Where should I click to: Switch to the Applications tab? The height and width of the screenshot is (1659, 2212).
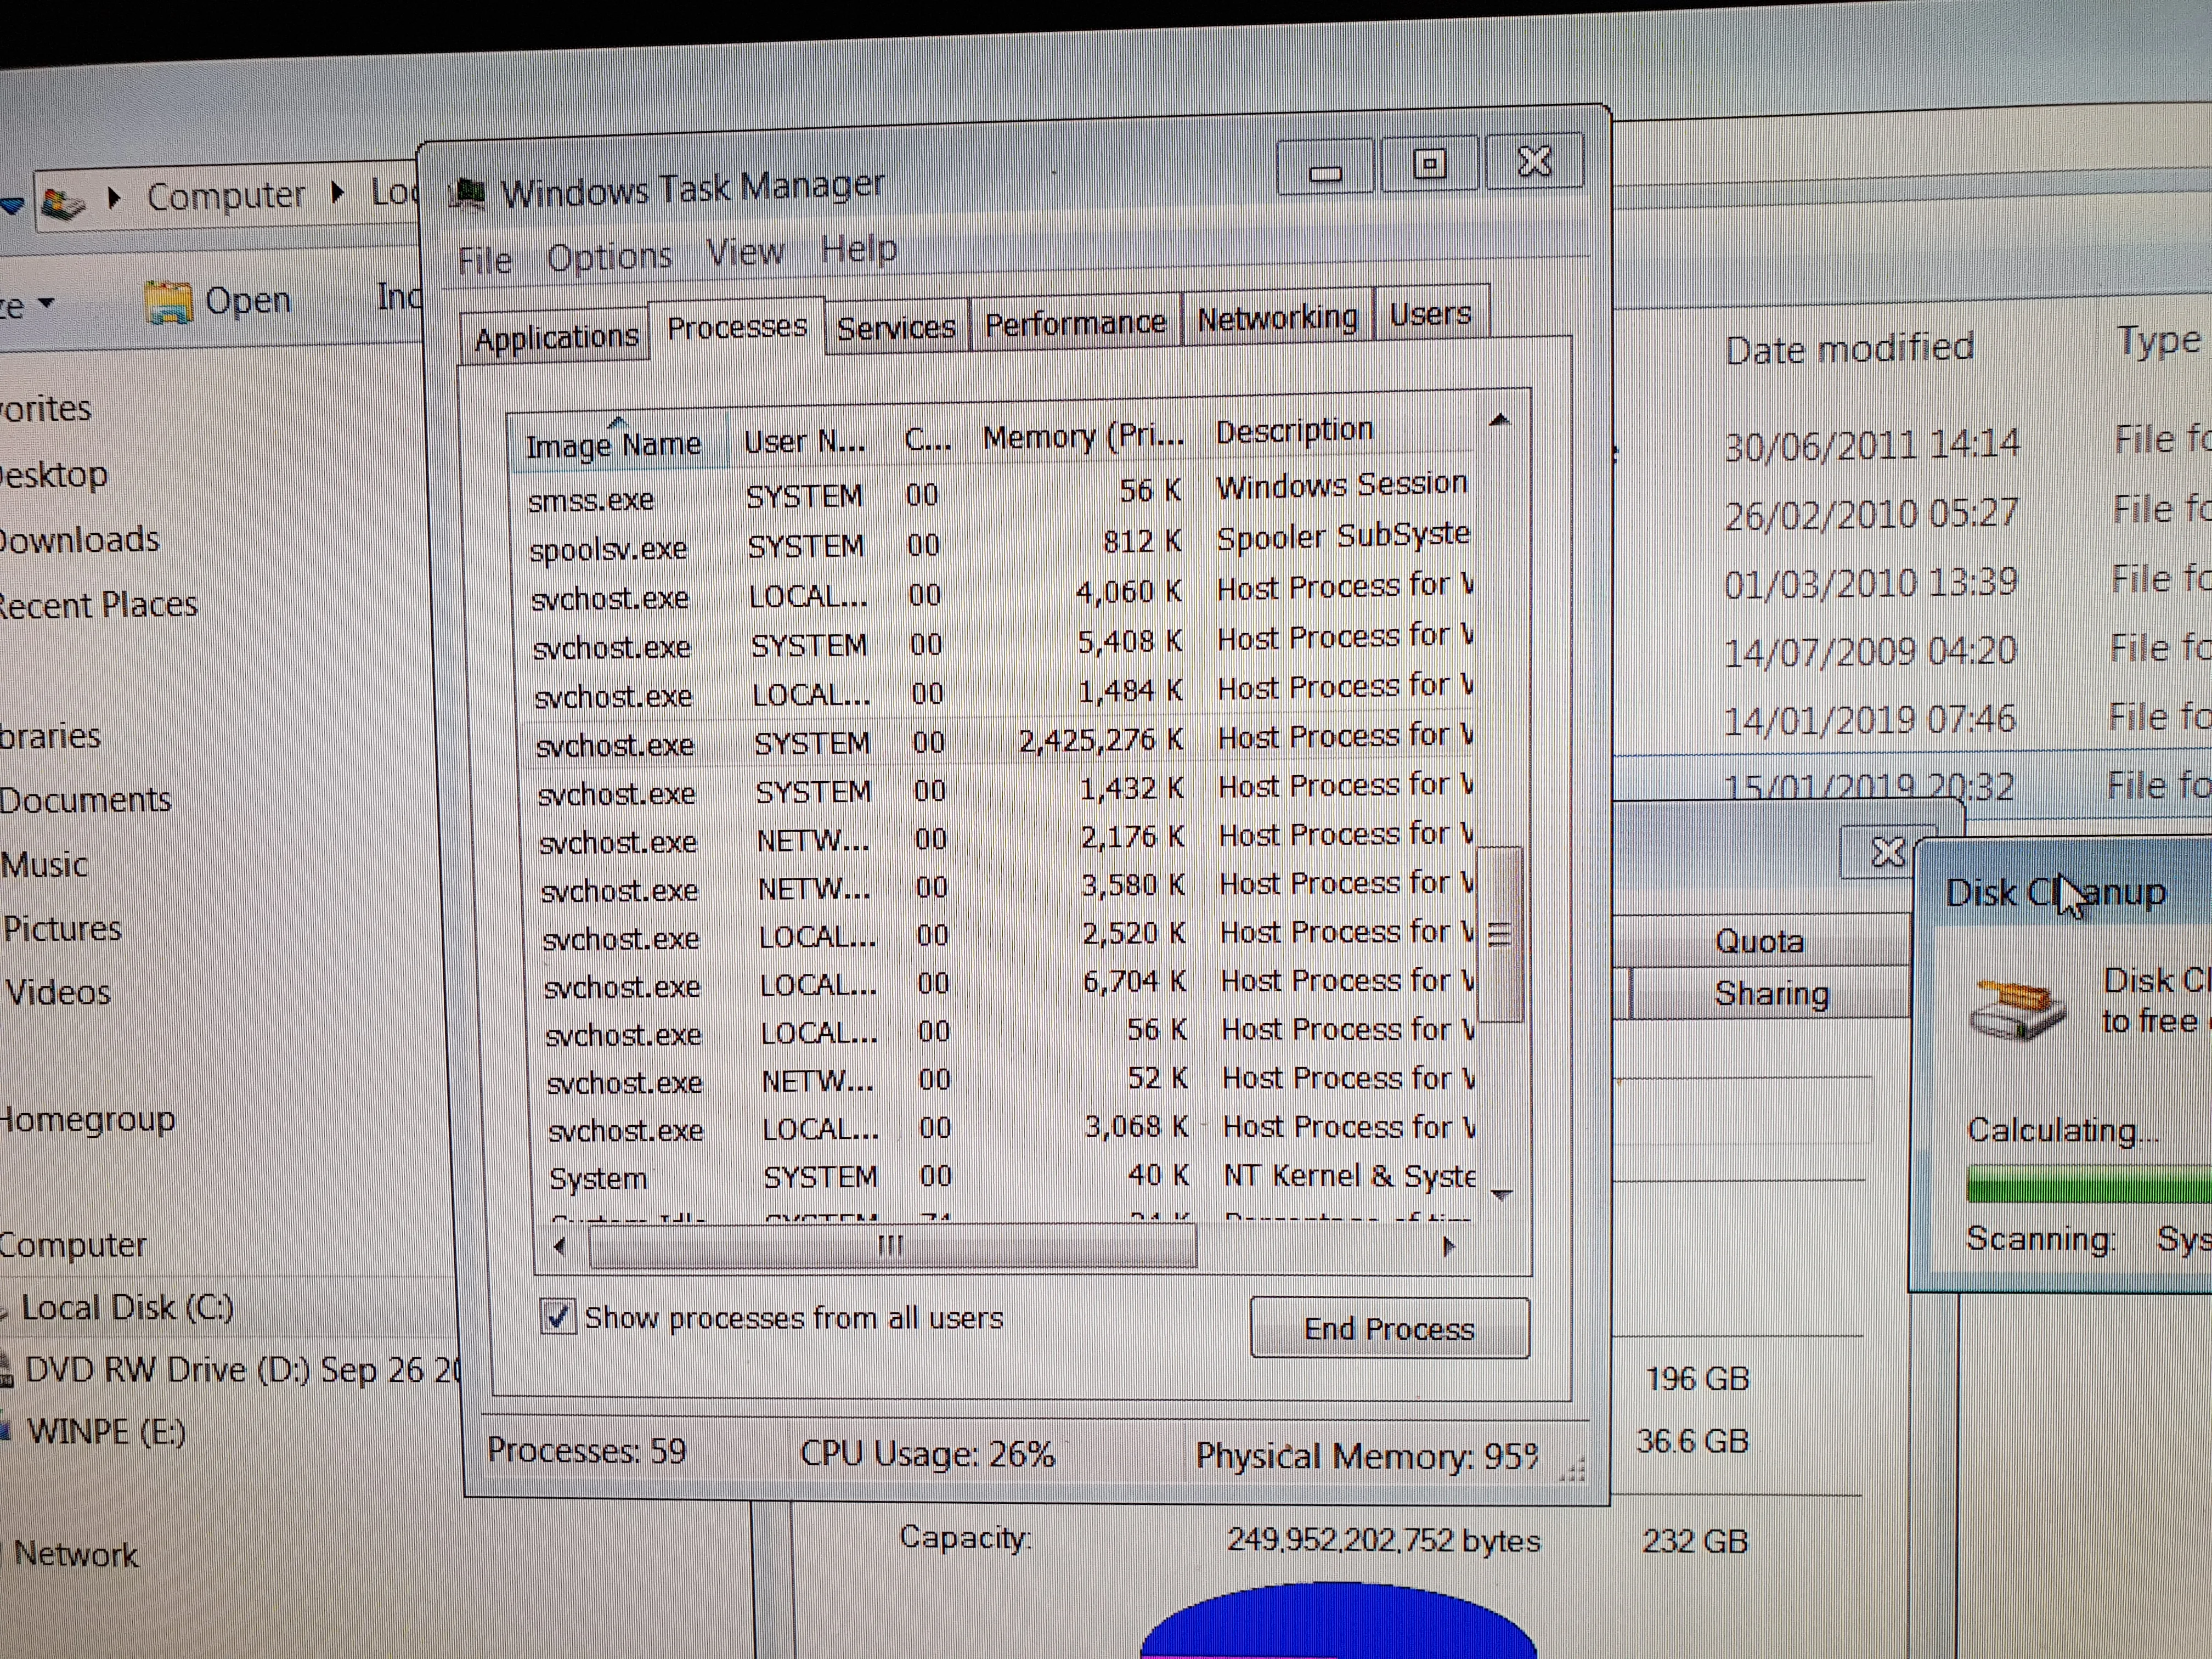click(555, 338)
